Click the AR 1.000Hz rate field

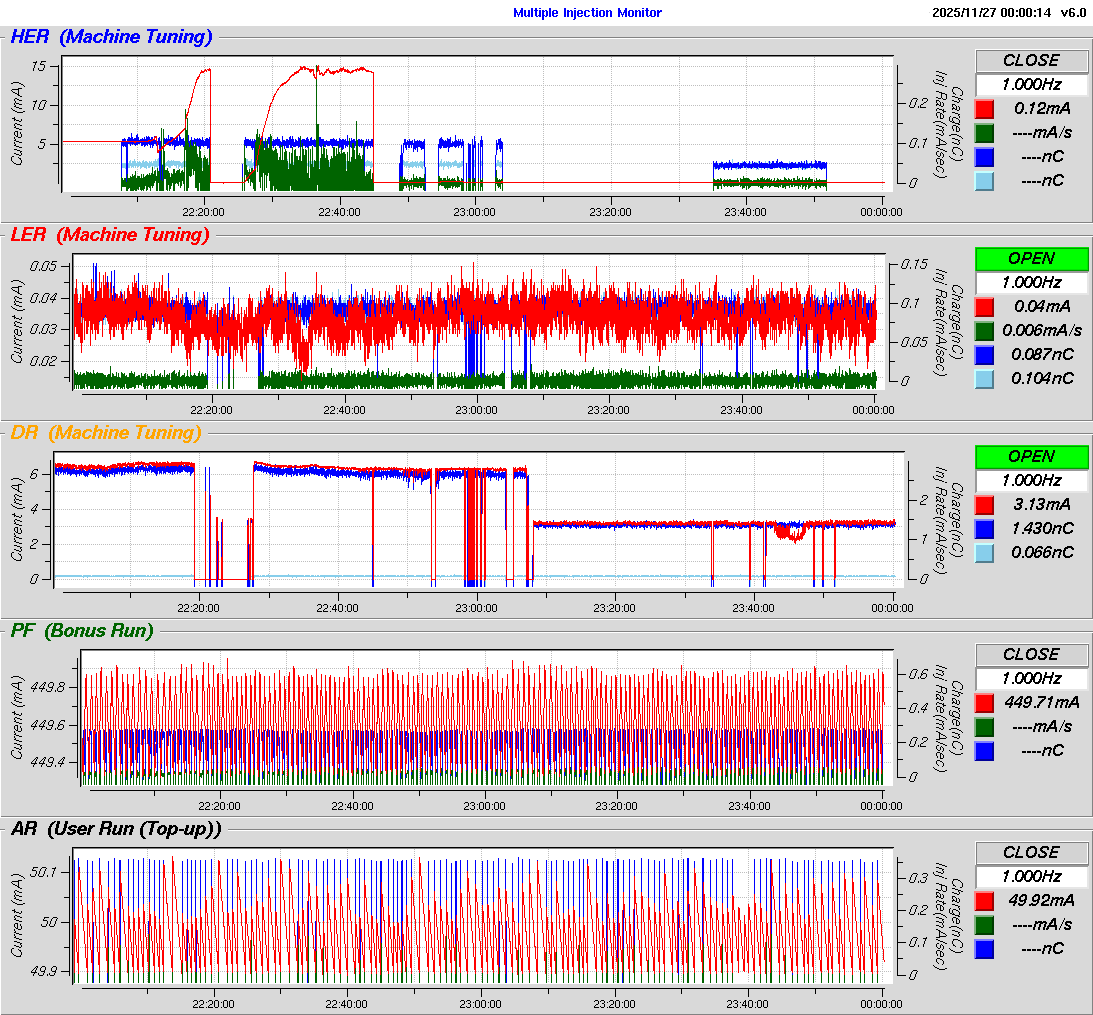(1031, 876)
